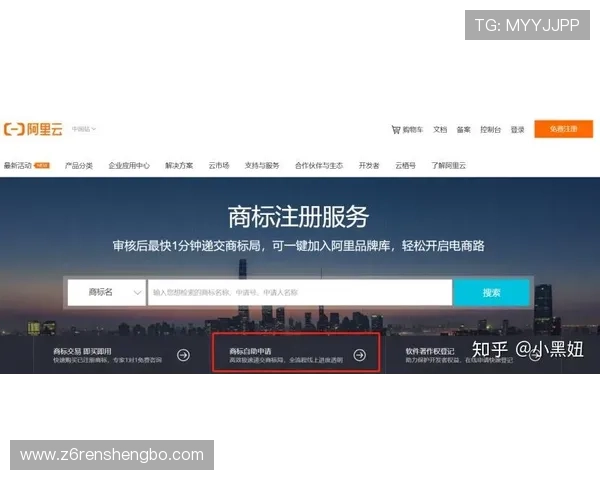
Task: Open 开发者 menu item
Action: 369,165
